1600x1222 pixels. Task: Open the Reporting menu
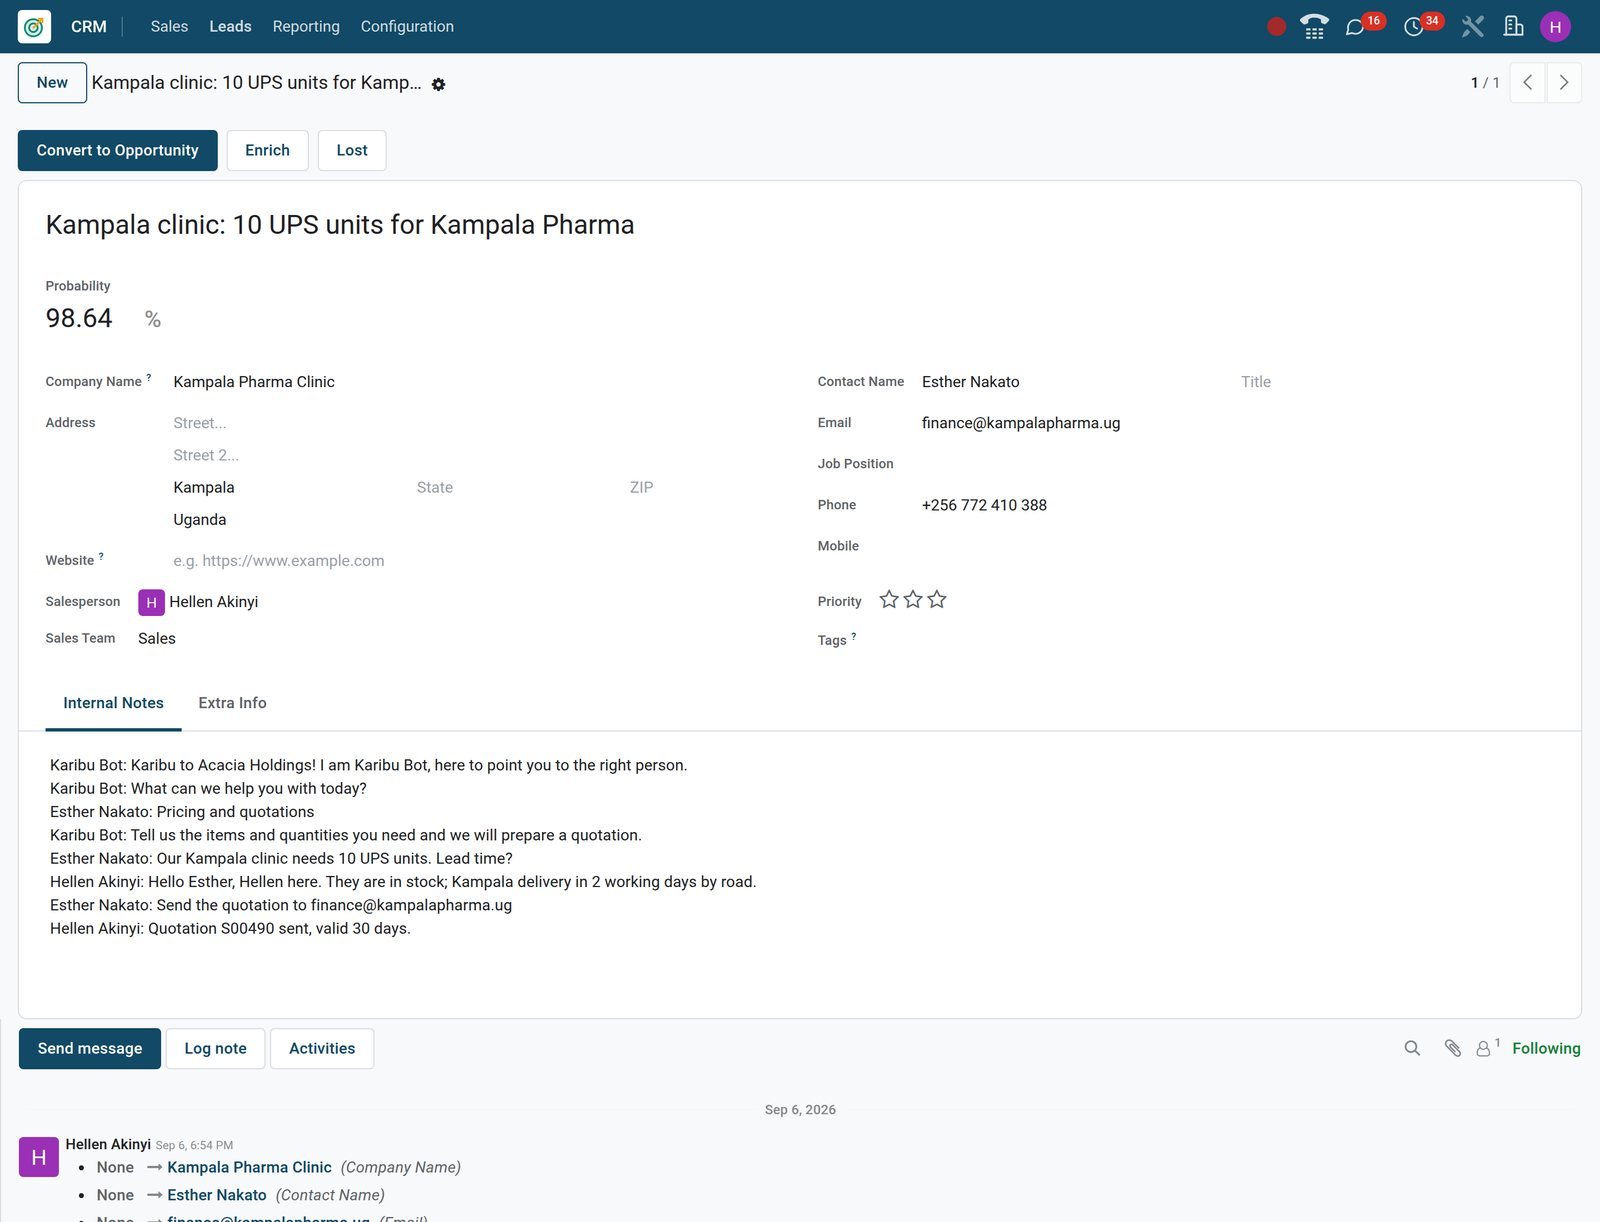306,27
